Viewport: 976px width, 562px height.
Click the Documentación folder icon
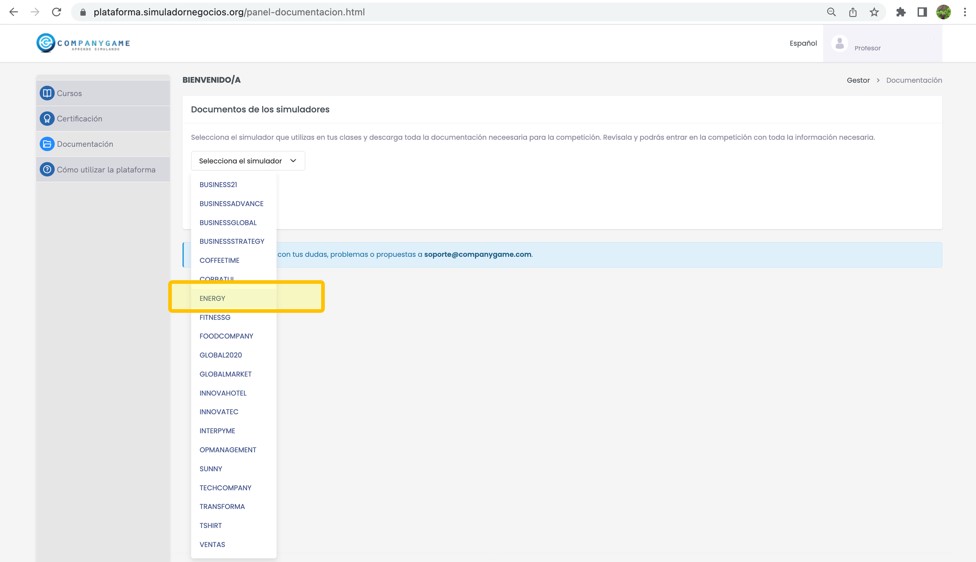click(x=47, y=144)
